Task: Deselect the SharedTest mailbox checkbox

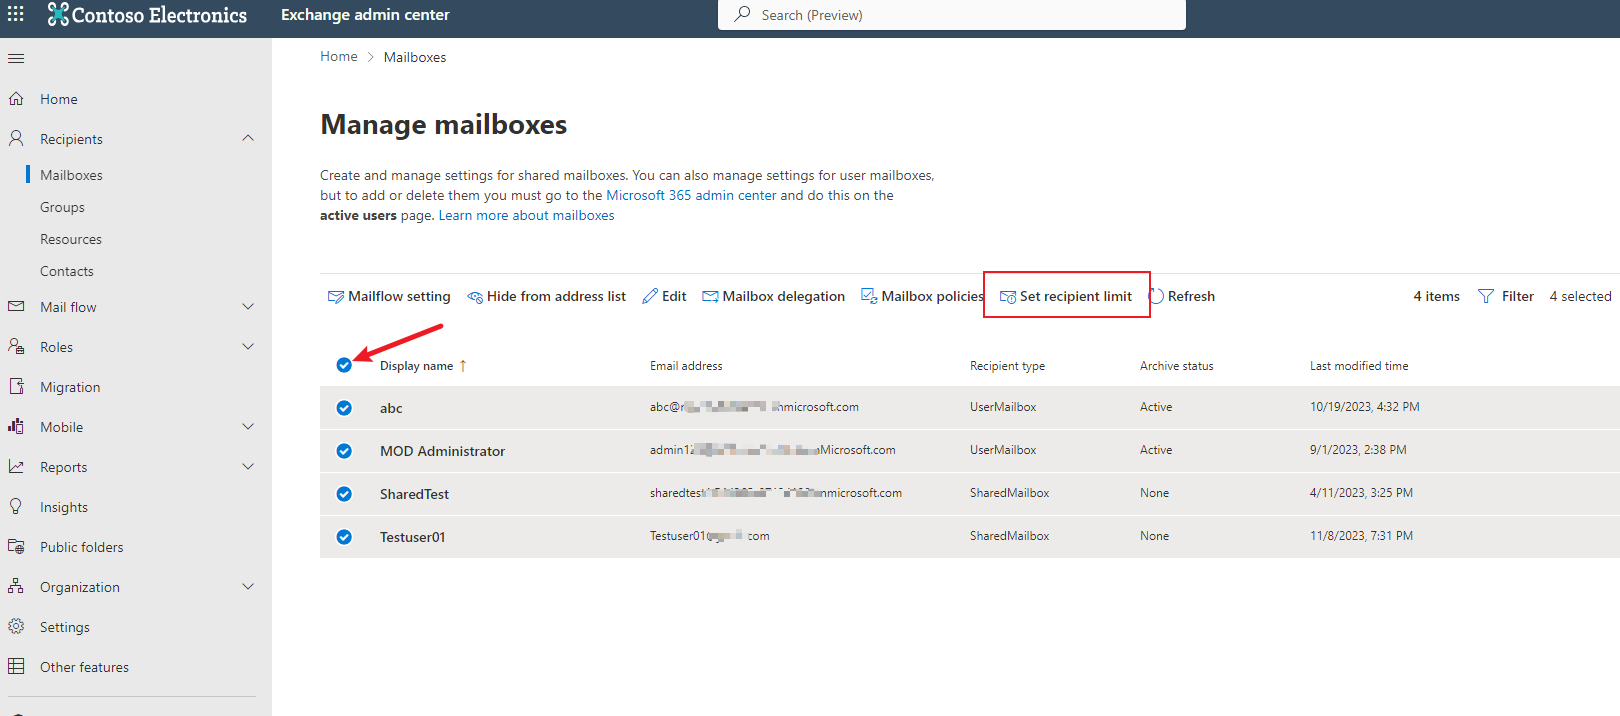Action: [344, 494]
